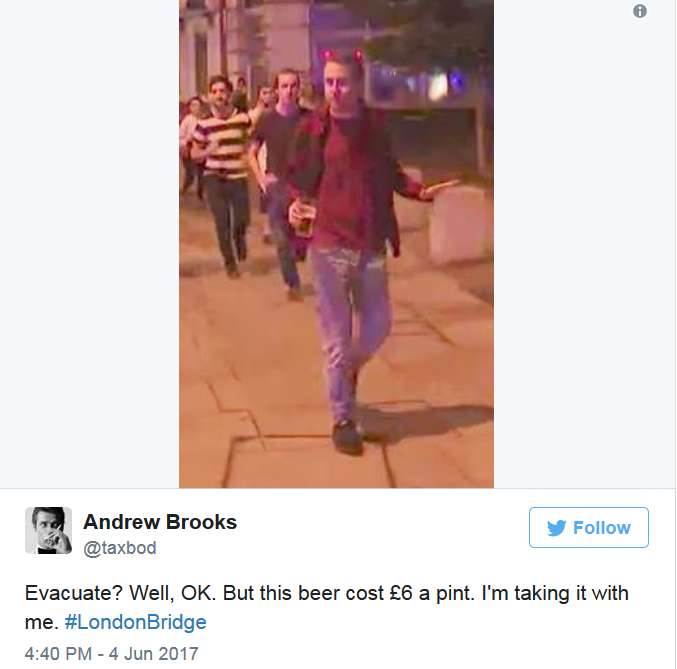Open the @taxbod handle link
Screen dimensions: 677x669
tap(120, 548)
